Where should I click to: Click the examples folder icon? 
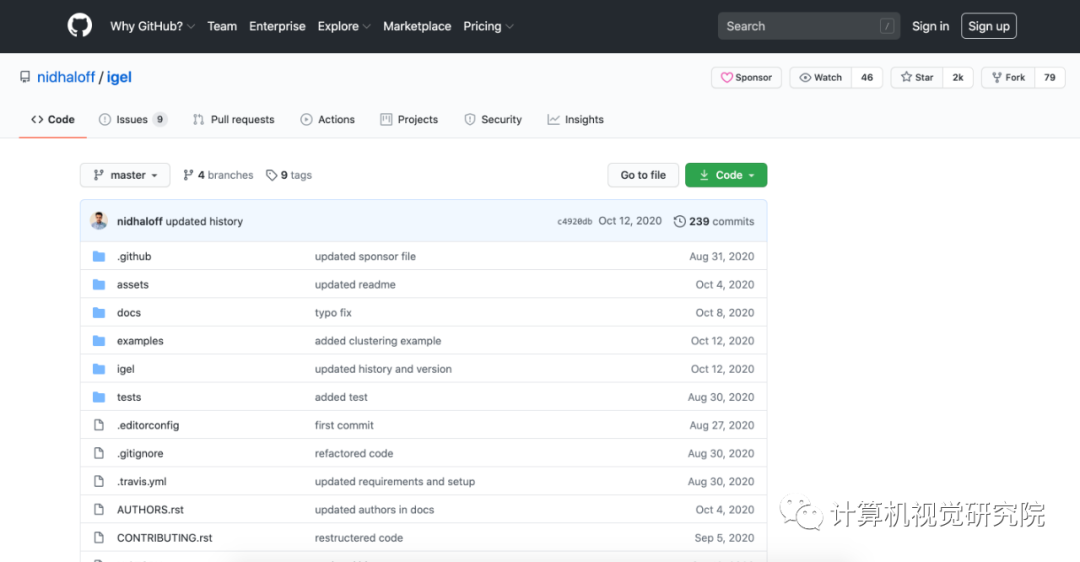click(x=99, y=341)
